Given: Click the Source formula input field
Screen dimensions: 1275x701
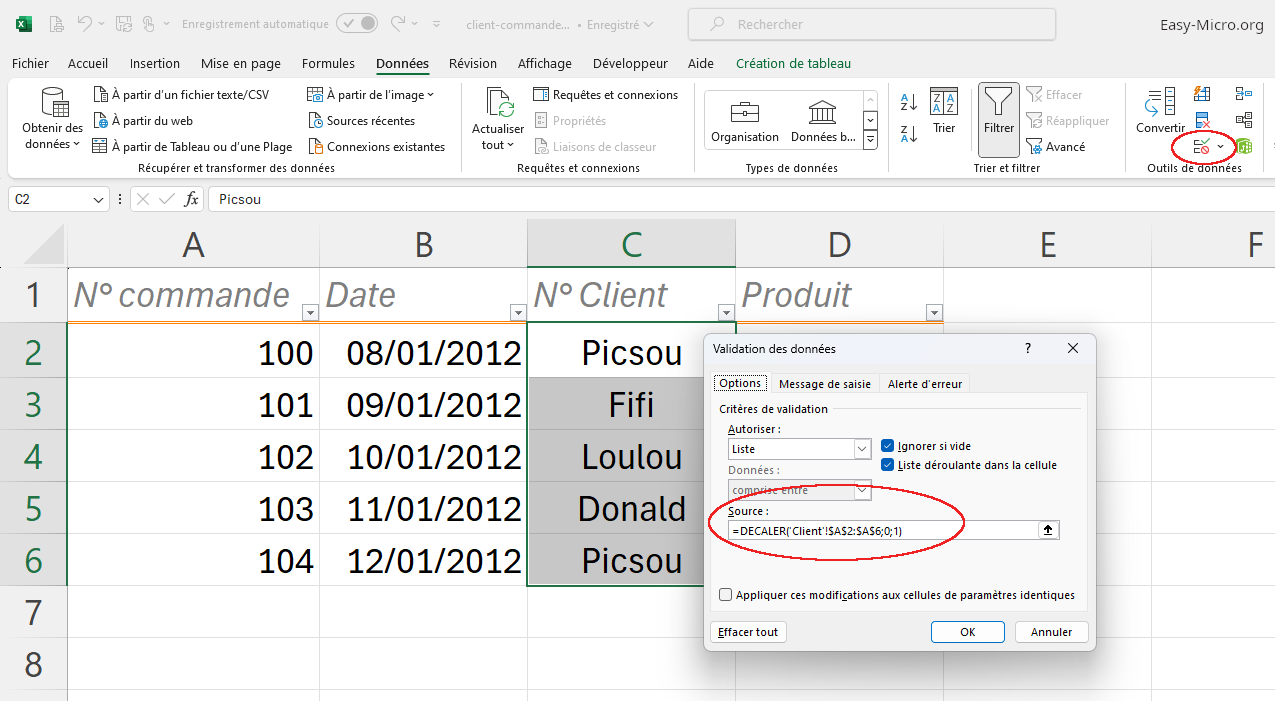Looking at the screenshot, I should (x=882, y=530).
